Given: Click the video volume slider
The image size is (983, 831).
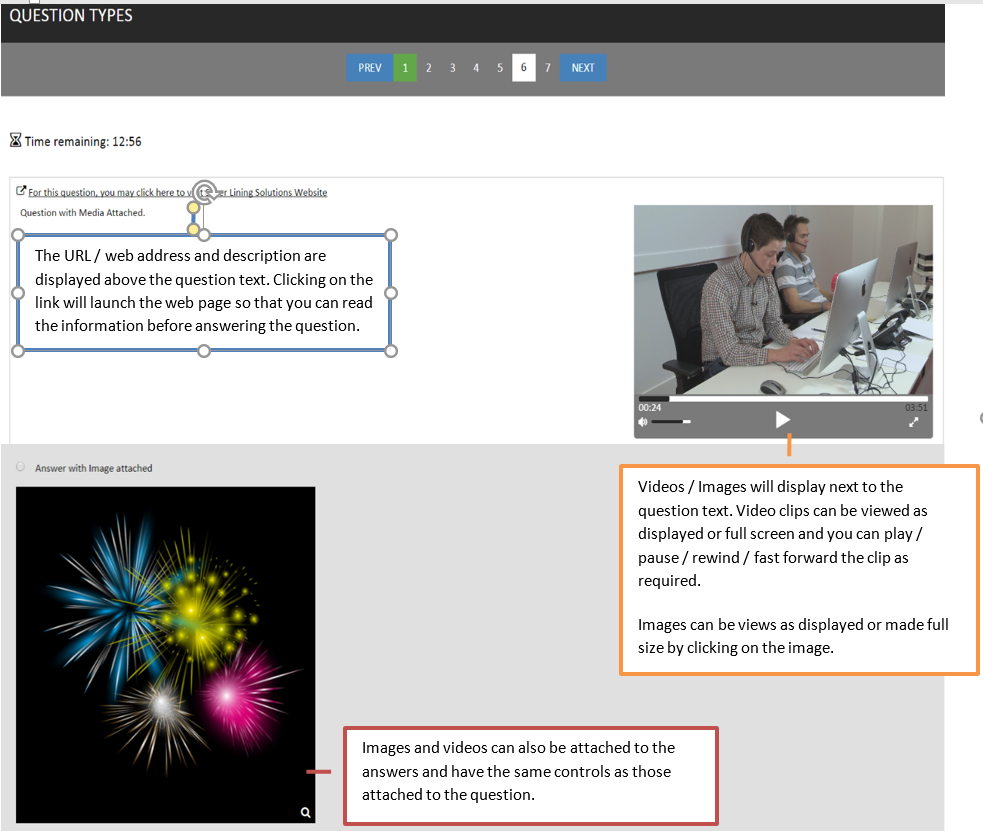Looking at the screenshot, I should click(670, 422).
